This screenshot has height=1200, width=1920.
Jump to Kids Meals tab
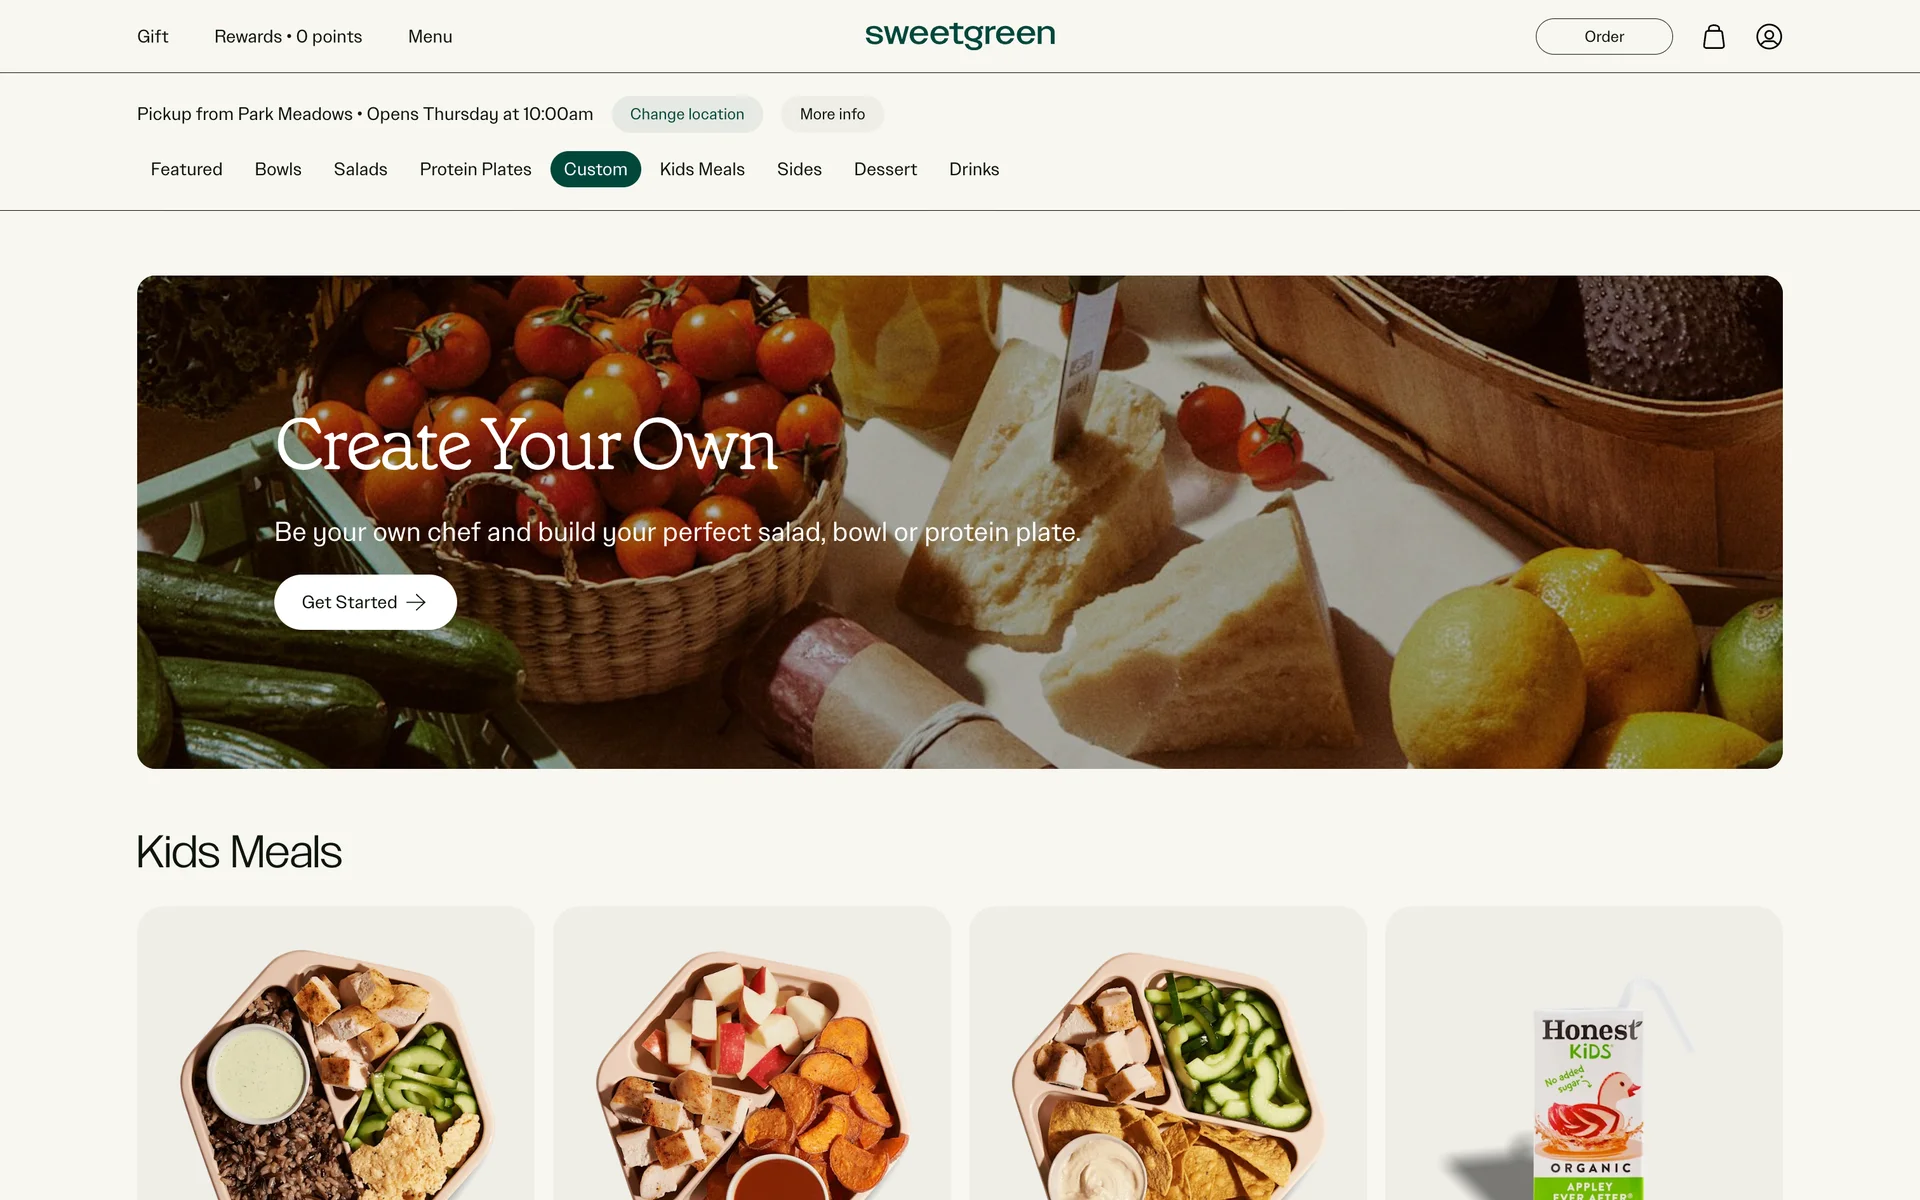pos(702,169)
